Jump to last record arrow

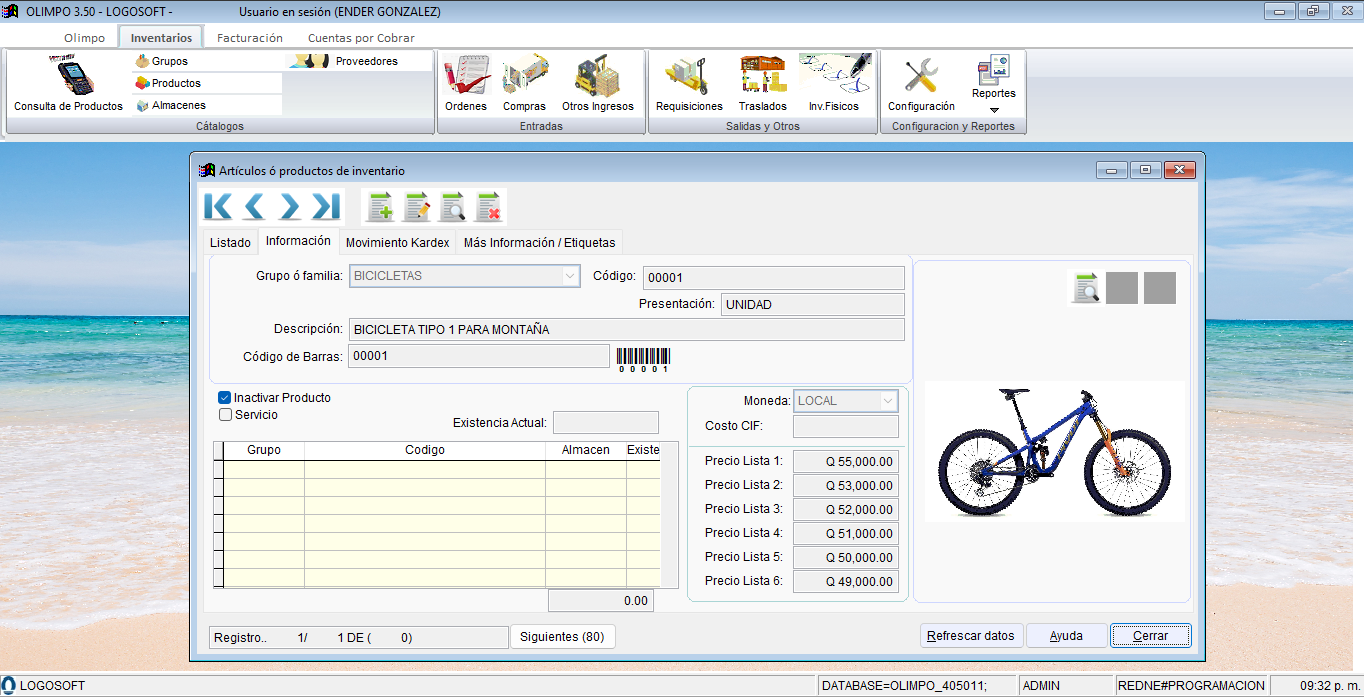[x=326, y=207]
